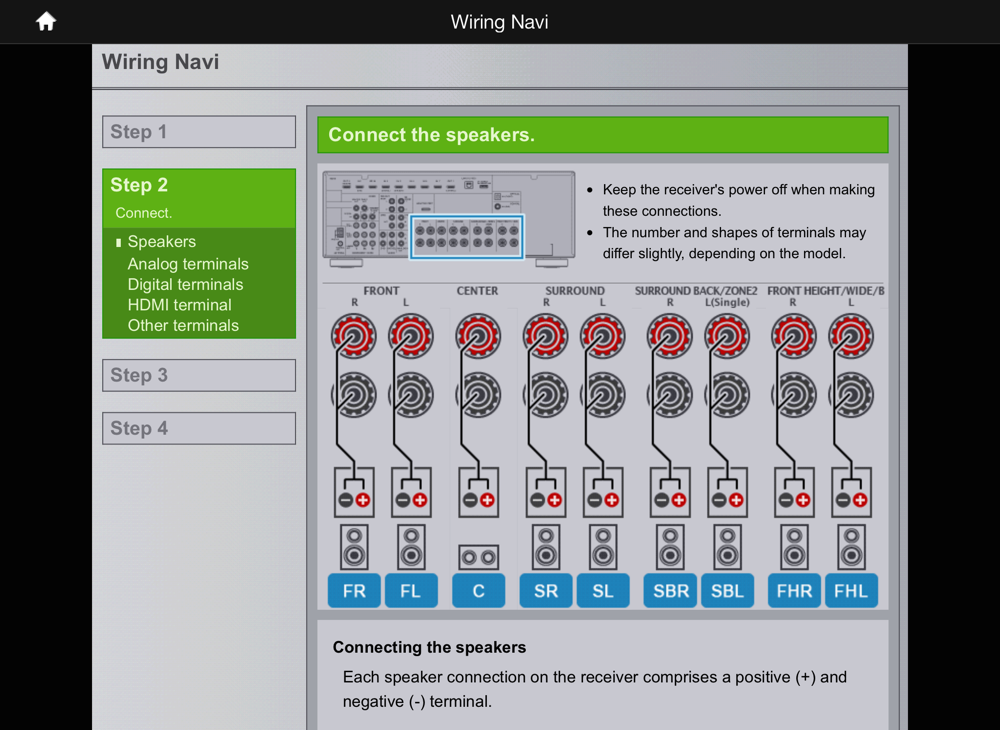Open Analog terminals section

point(188,264)
